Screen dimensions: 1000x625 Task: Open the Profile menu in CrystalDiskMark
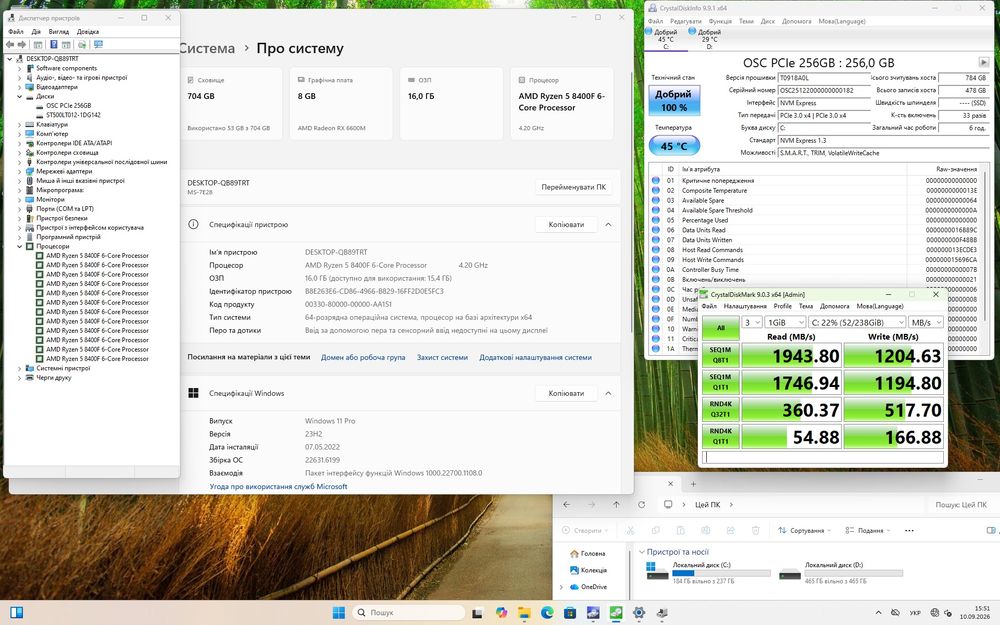tap(783, 306)
